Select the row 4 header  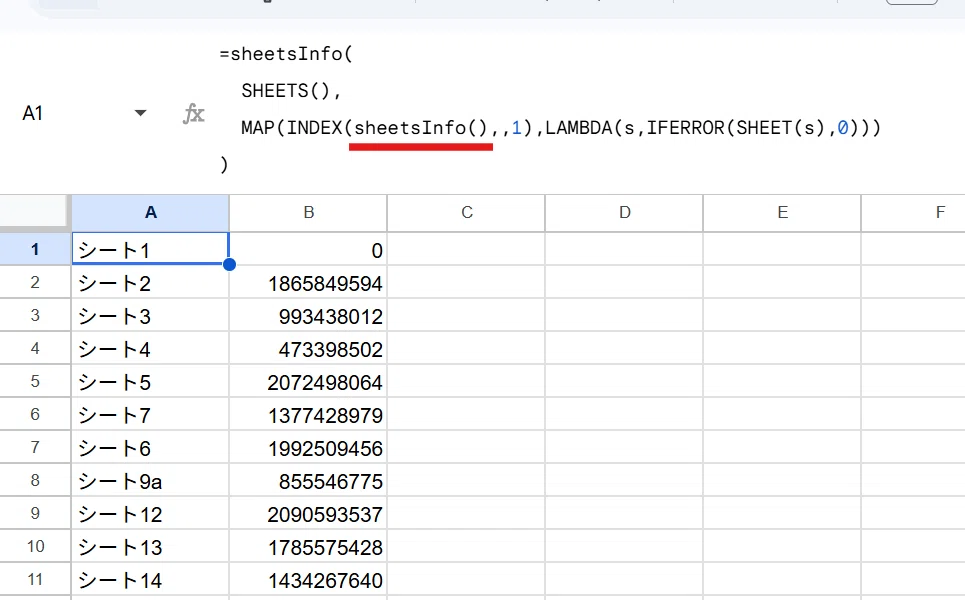(x=35, y=348)
